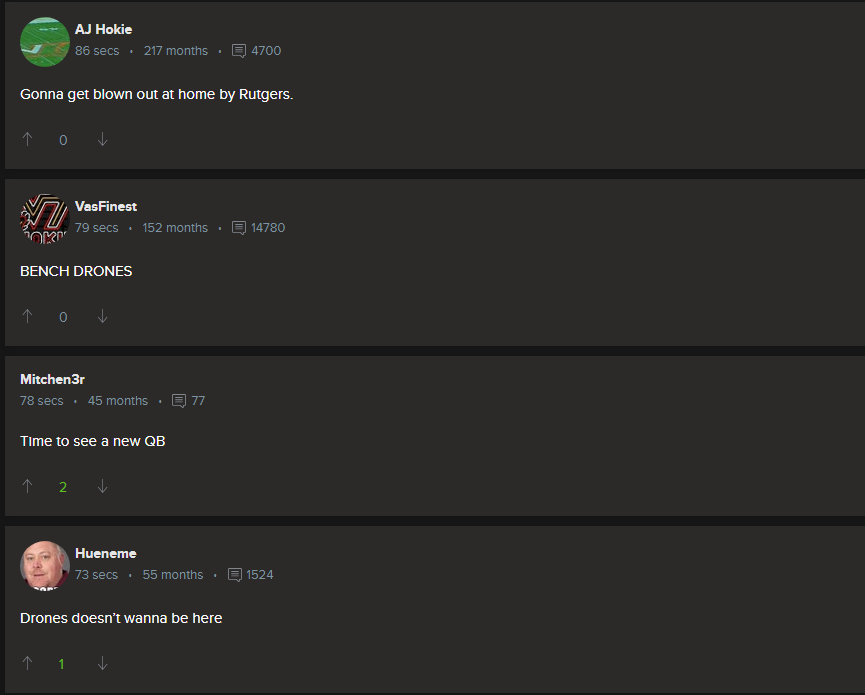This screenshot has width=865, height=695.
Task: Open the Mitchen3r username link
Action: pos(52,379)
